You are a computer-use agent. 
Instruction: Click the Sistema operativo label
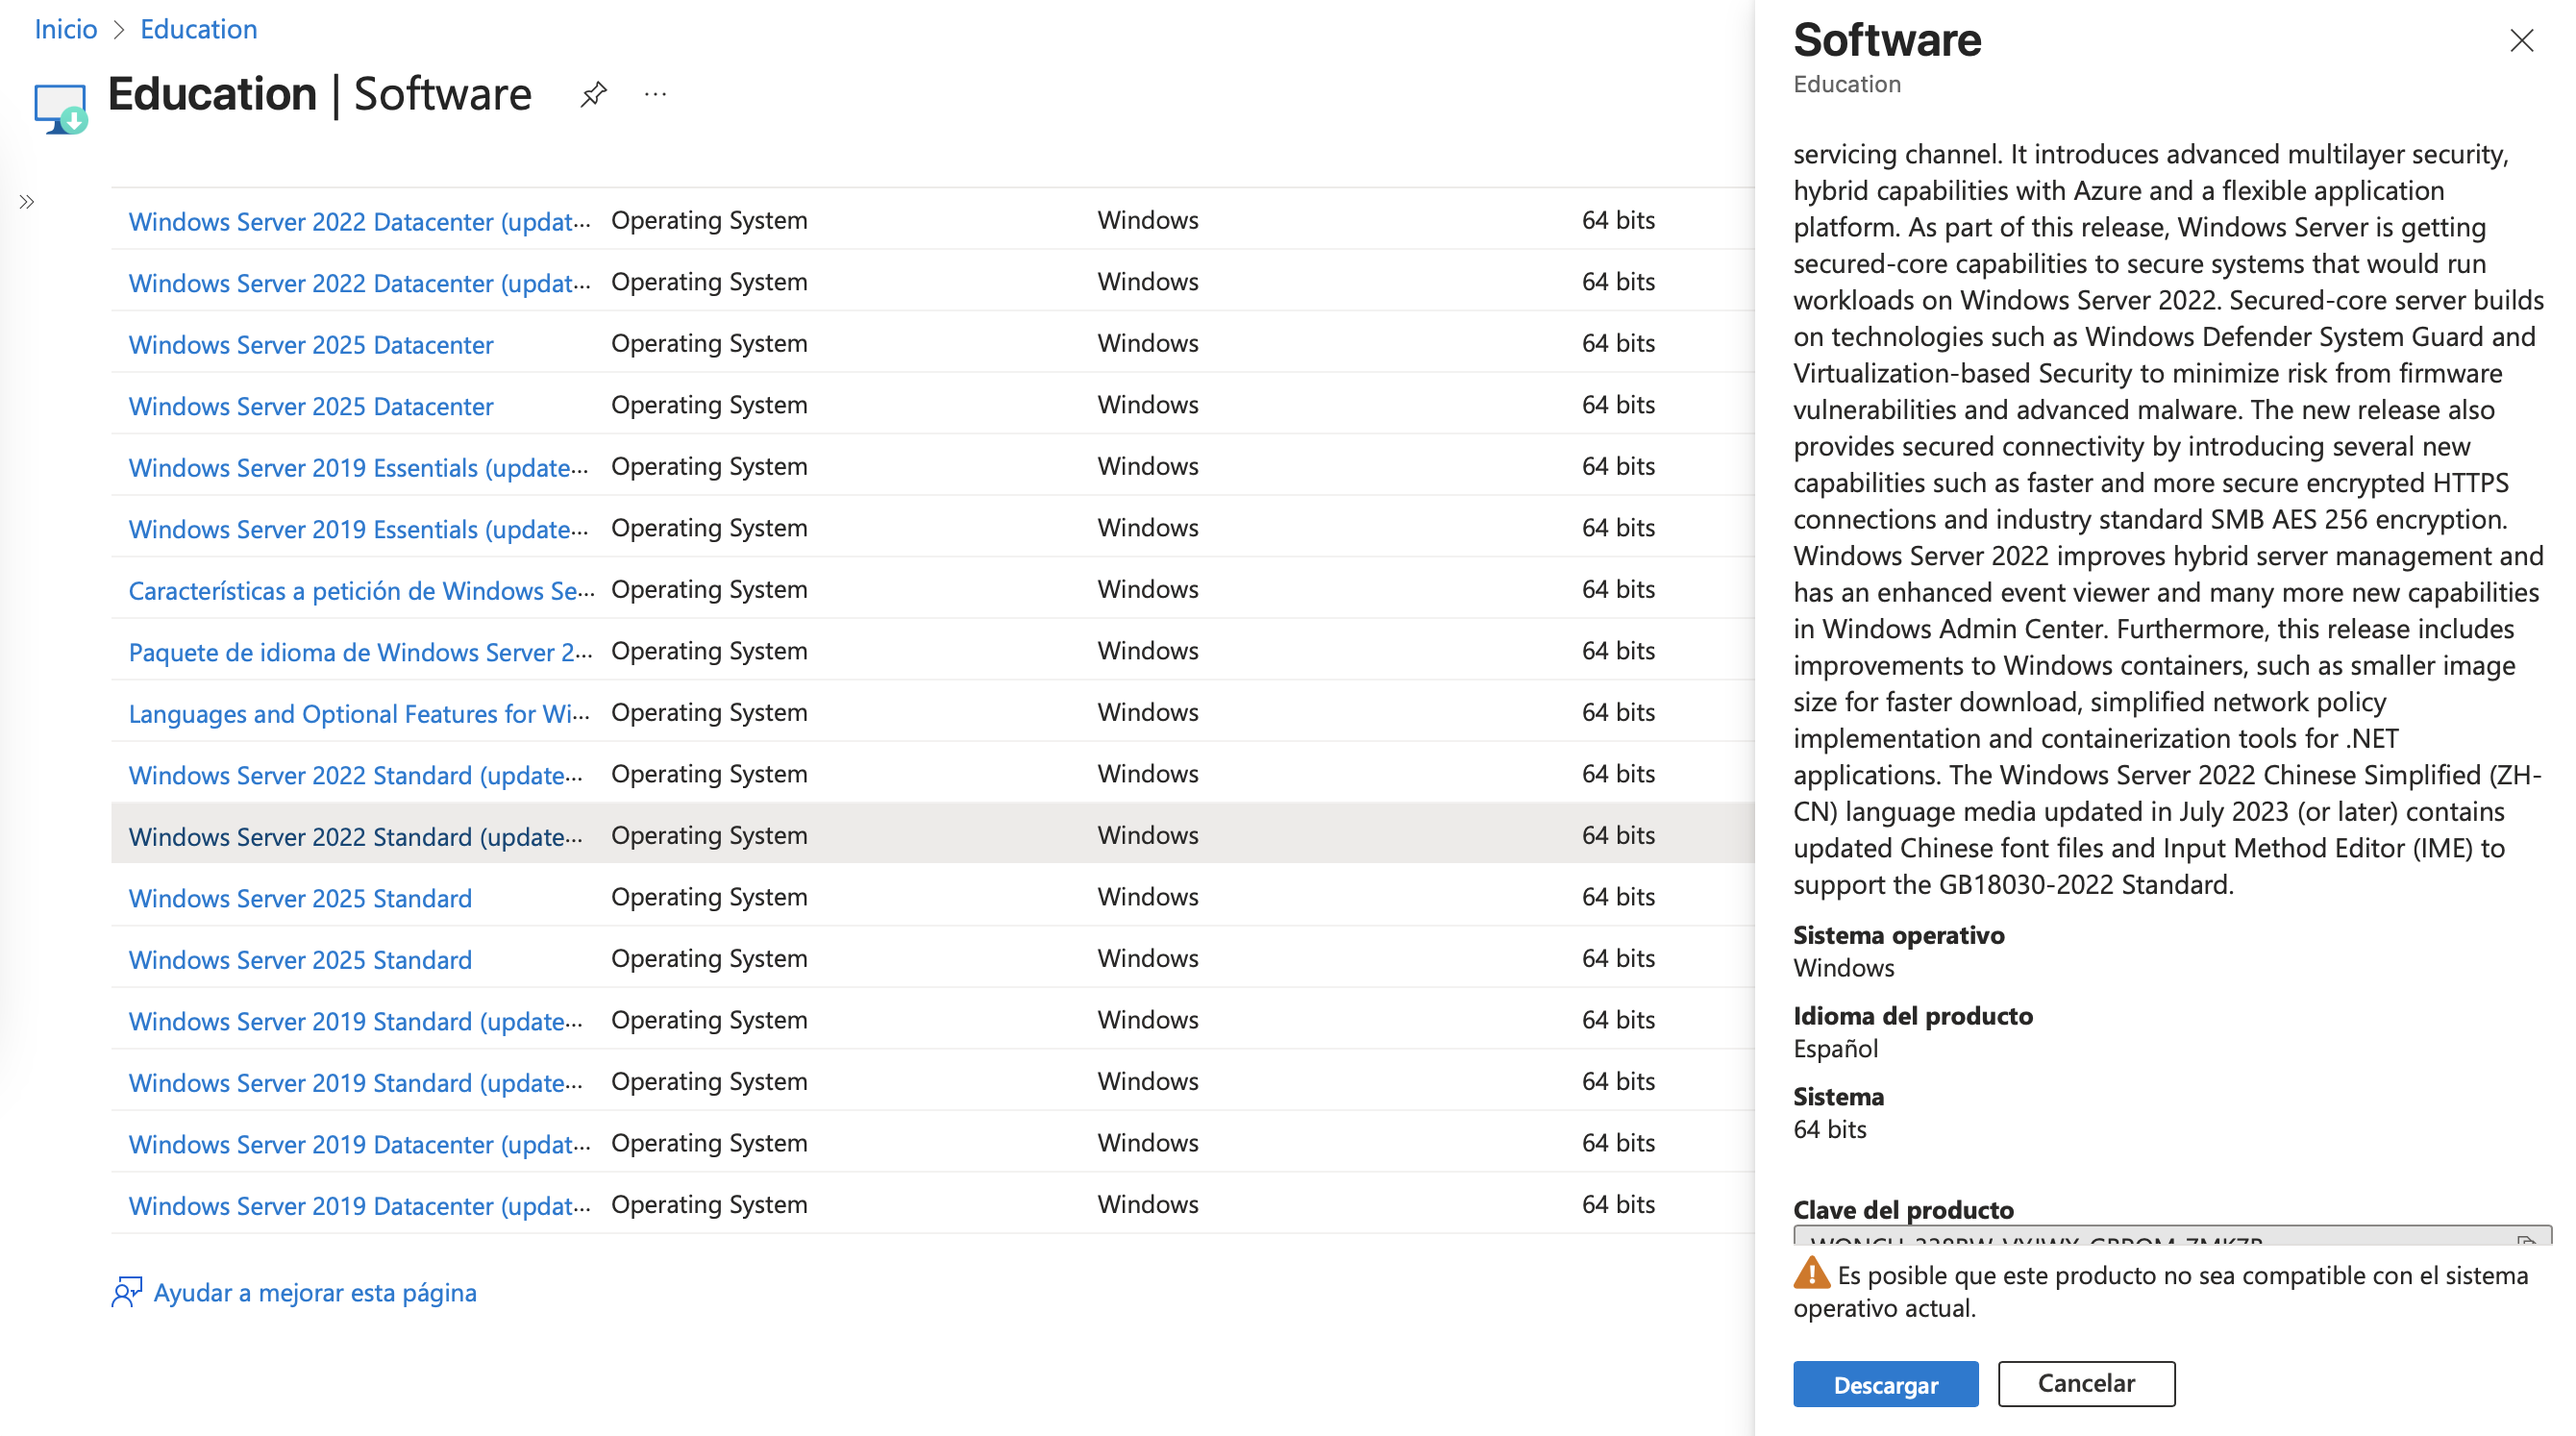pyautogui.click(x=1898, y=935)
